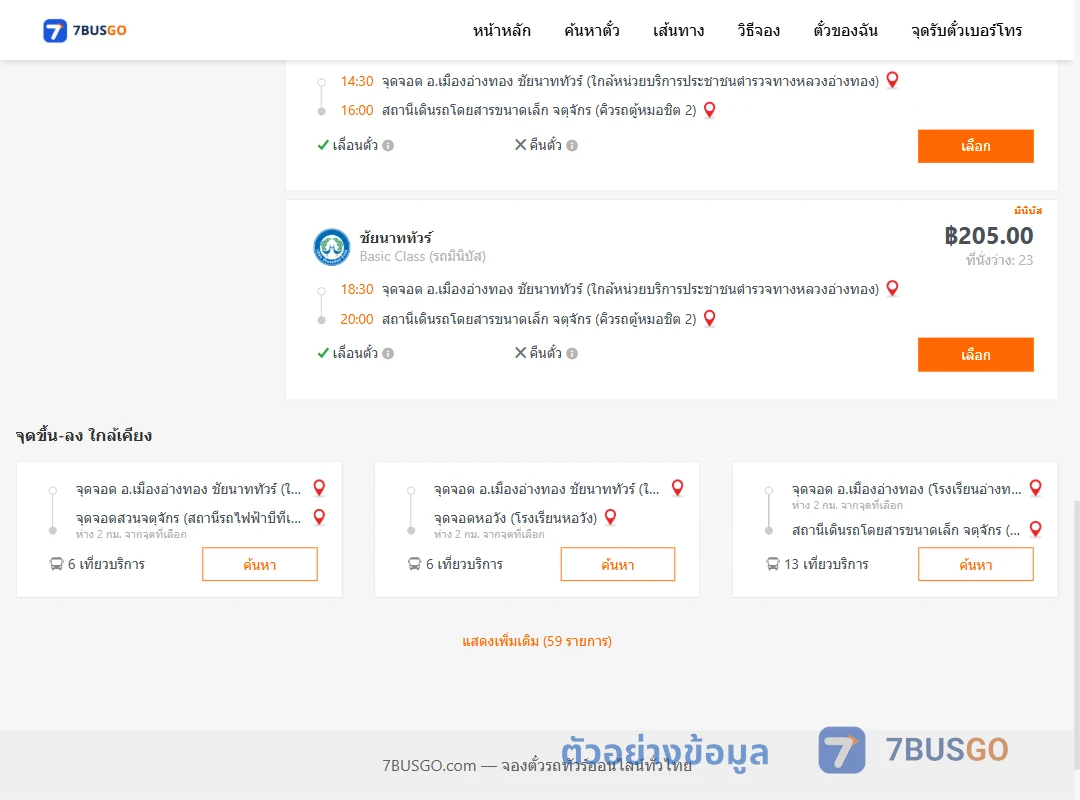Click the 14:30 departure time
The width and height of the screenshot is (1080, 800).
tap(357, 81)
